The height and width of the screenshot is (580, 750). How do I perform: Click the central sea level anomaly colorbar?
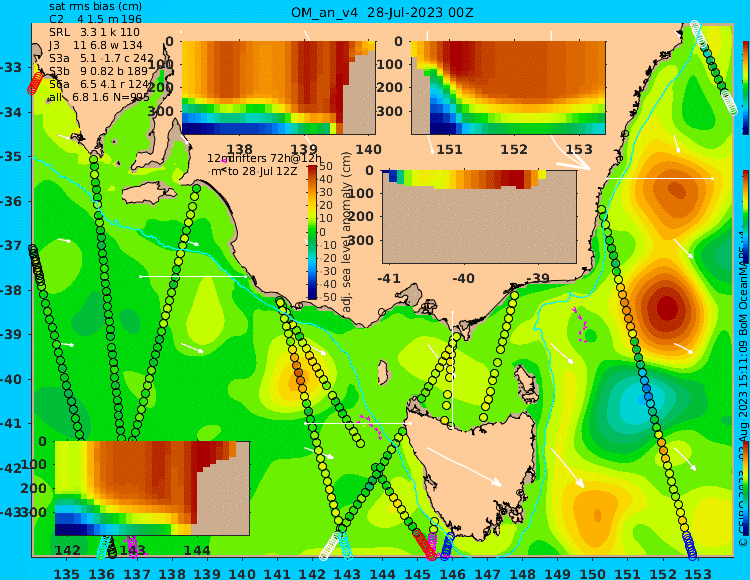pyautogui.click(x=312, y=232)
